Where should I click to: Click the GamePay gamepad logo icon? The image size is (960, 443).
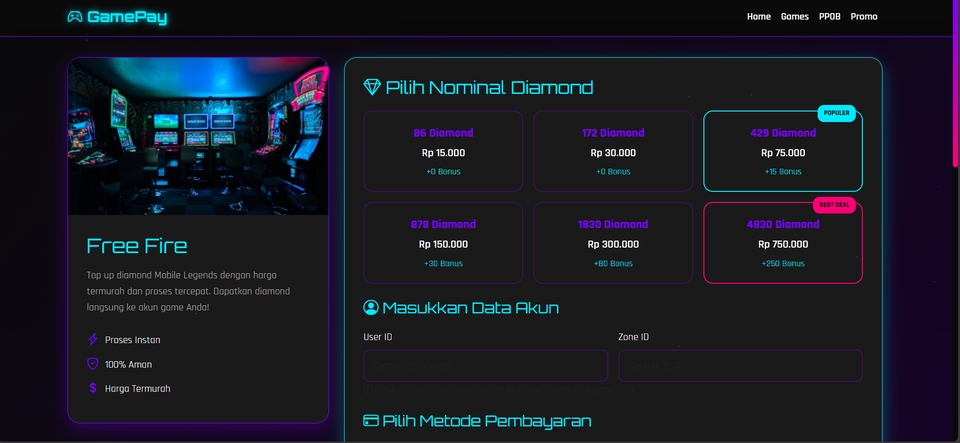[75, 17]
